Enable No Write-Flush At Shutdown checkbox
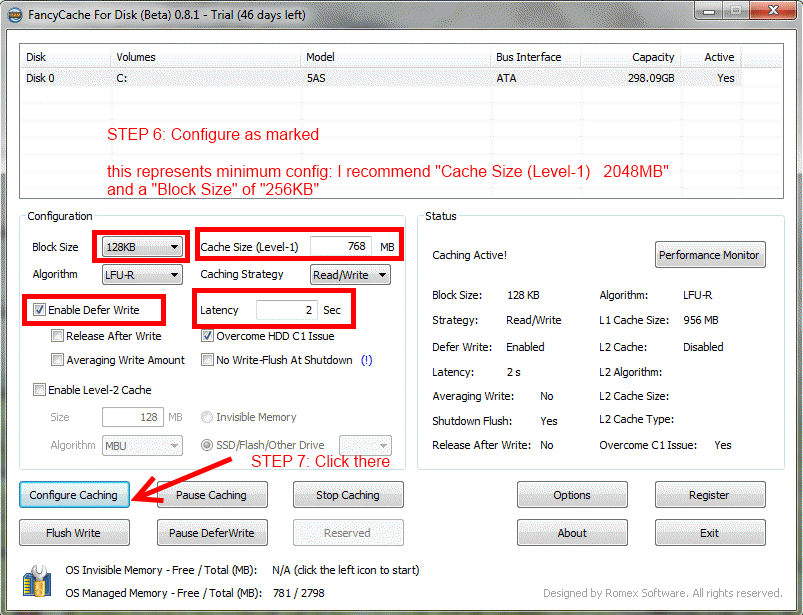 point(207,360)
